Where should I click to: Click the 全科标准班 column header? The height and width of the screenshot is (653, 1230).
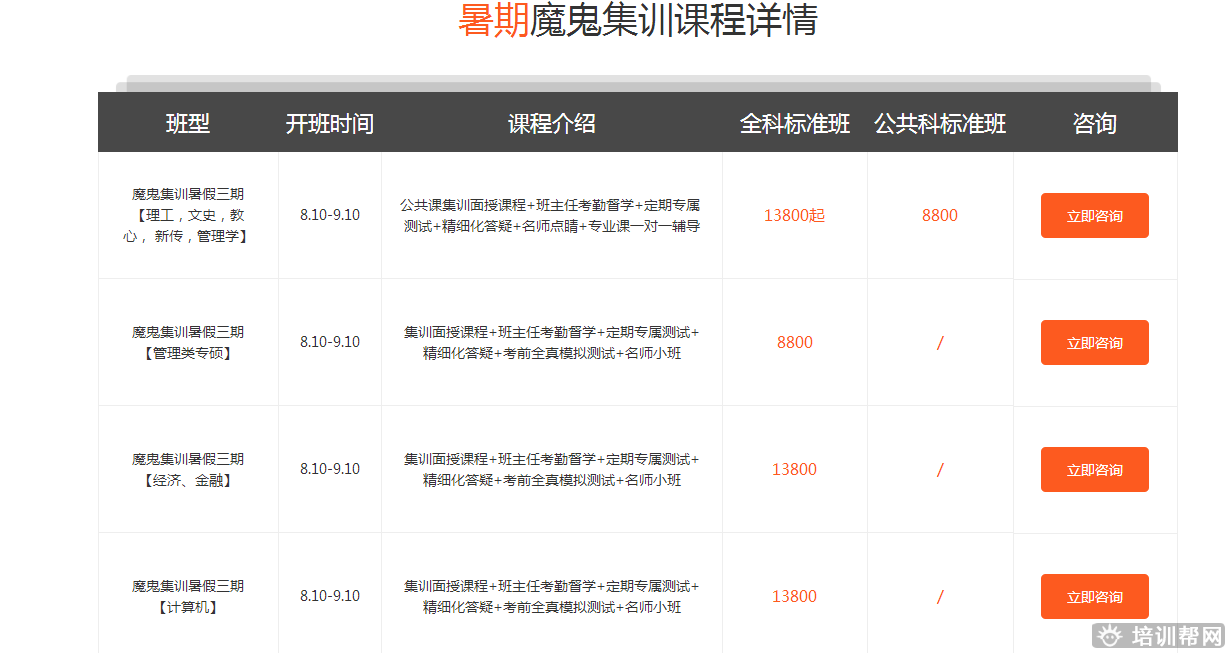tap(794, 124)
